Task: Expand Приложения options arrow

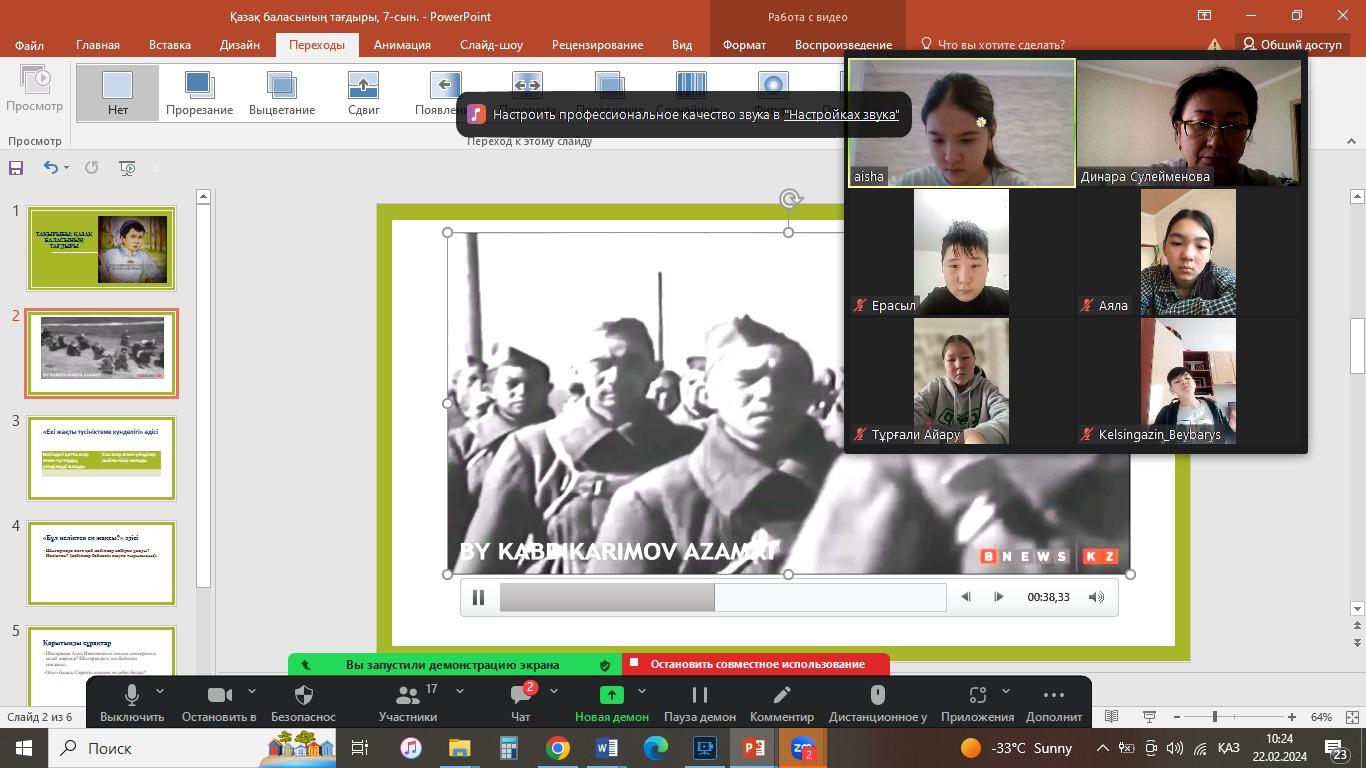Action: (x=1005, y=691)
